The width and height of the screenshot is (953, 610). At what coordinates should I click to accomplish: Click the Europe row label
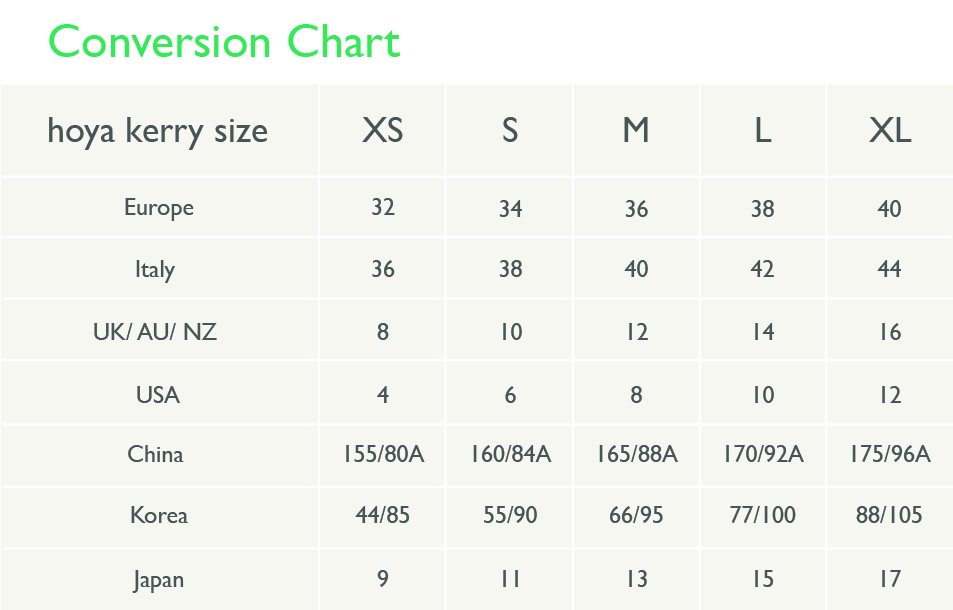pos(159,208)
